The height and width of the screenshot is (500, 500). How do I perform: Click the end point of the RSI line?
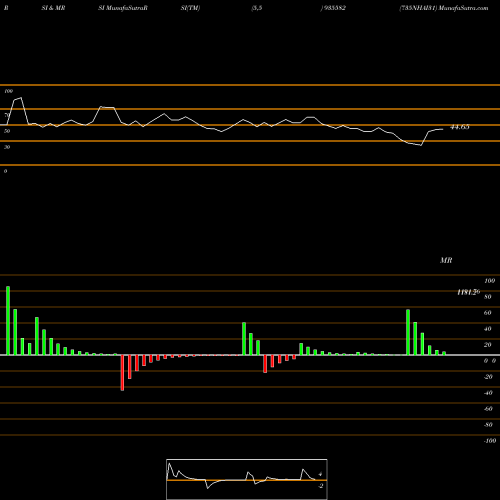(x=443, y=129)
